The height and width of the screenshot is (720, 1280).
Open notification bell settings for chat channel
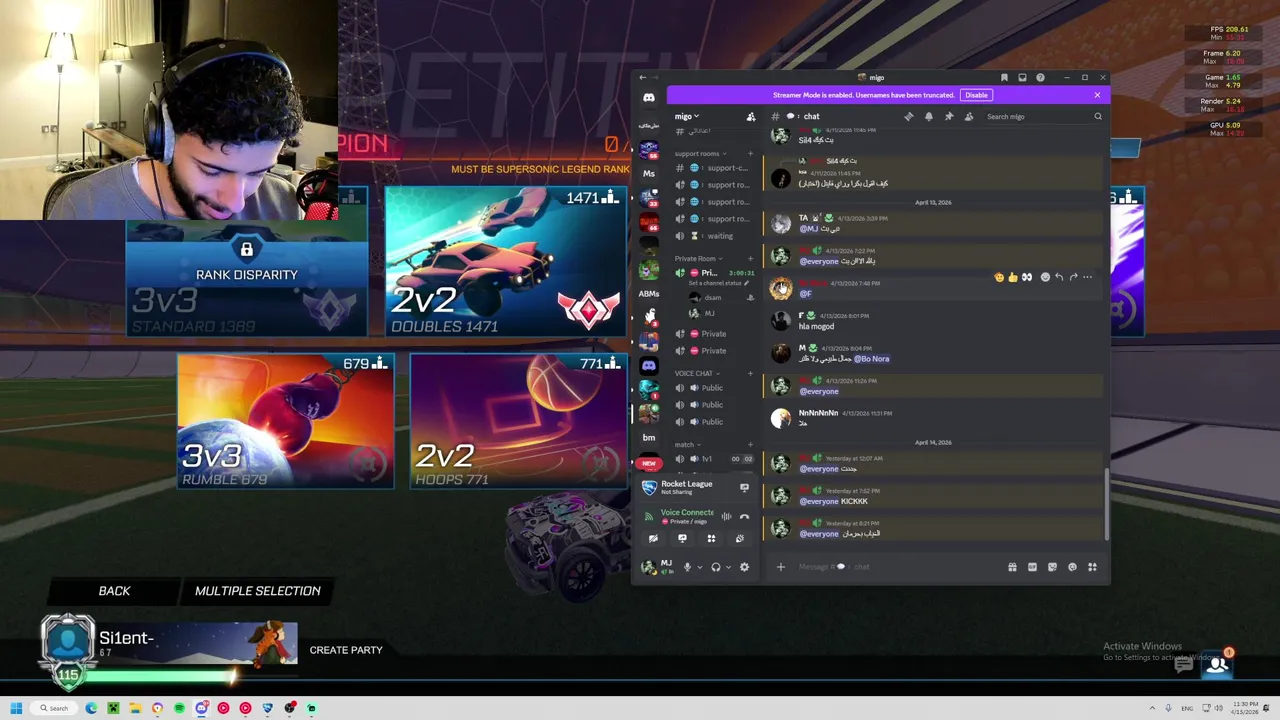coord(929,117)
